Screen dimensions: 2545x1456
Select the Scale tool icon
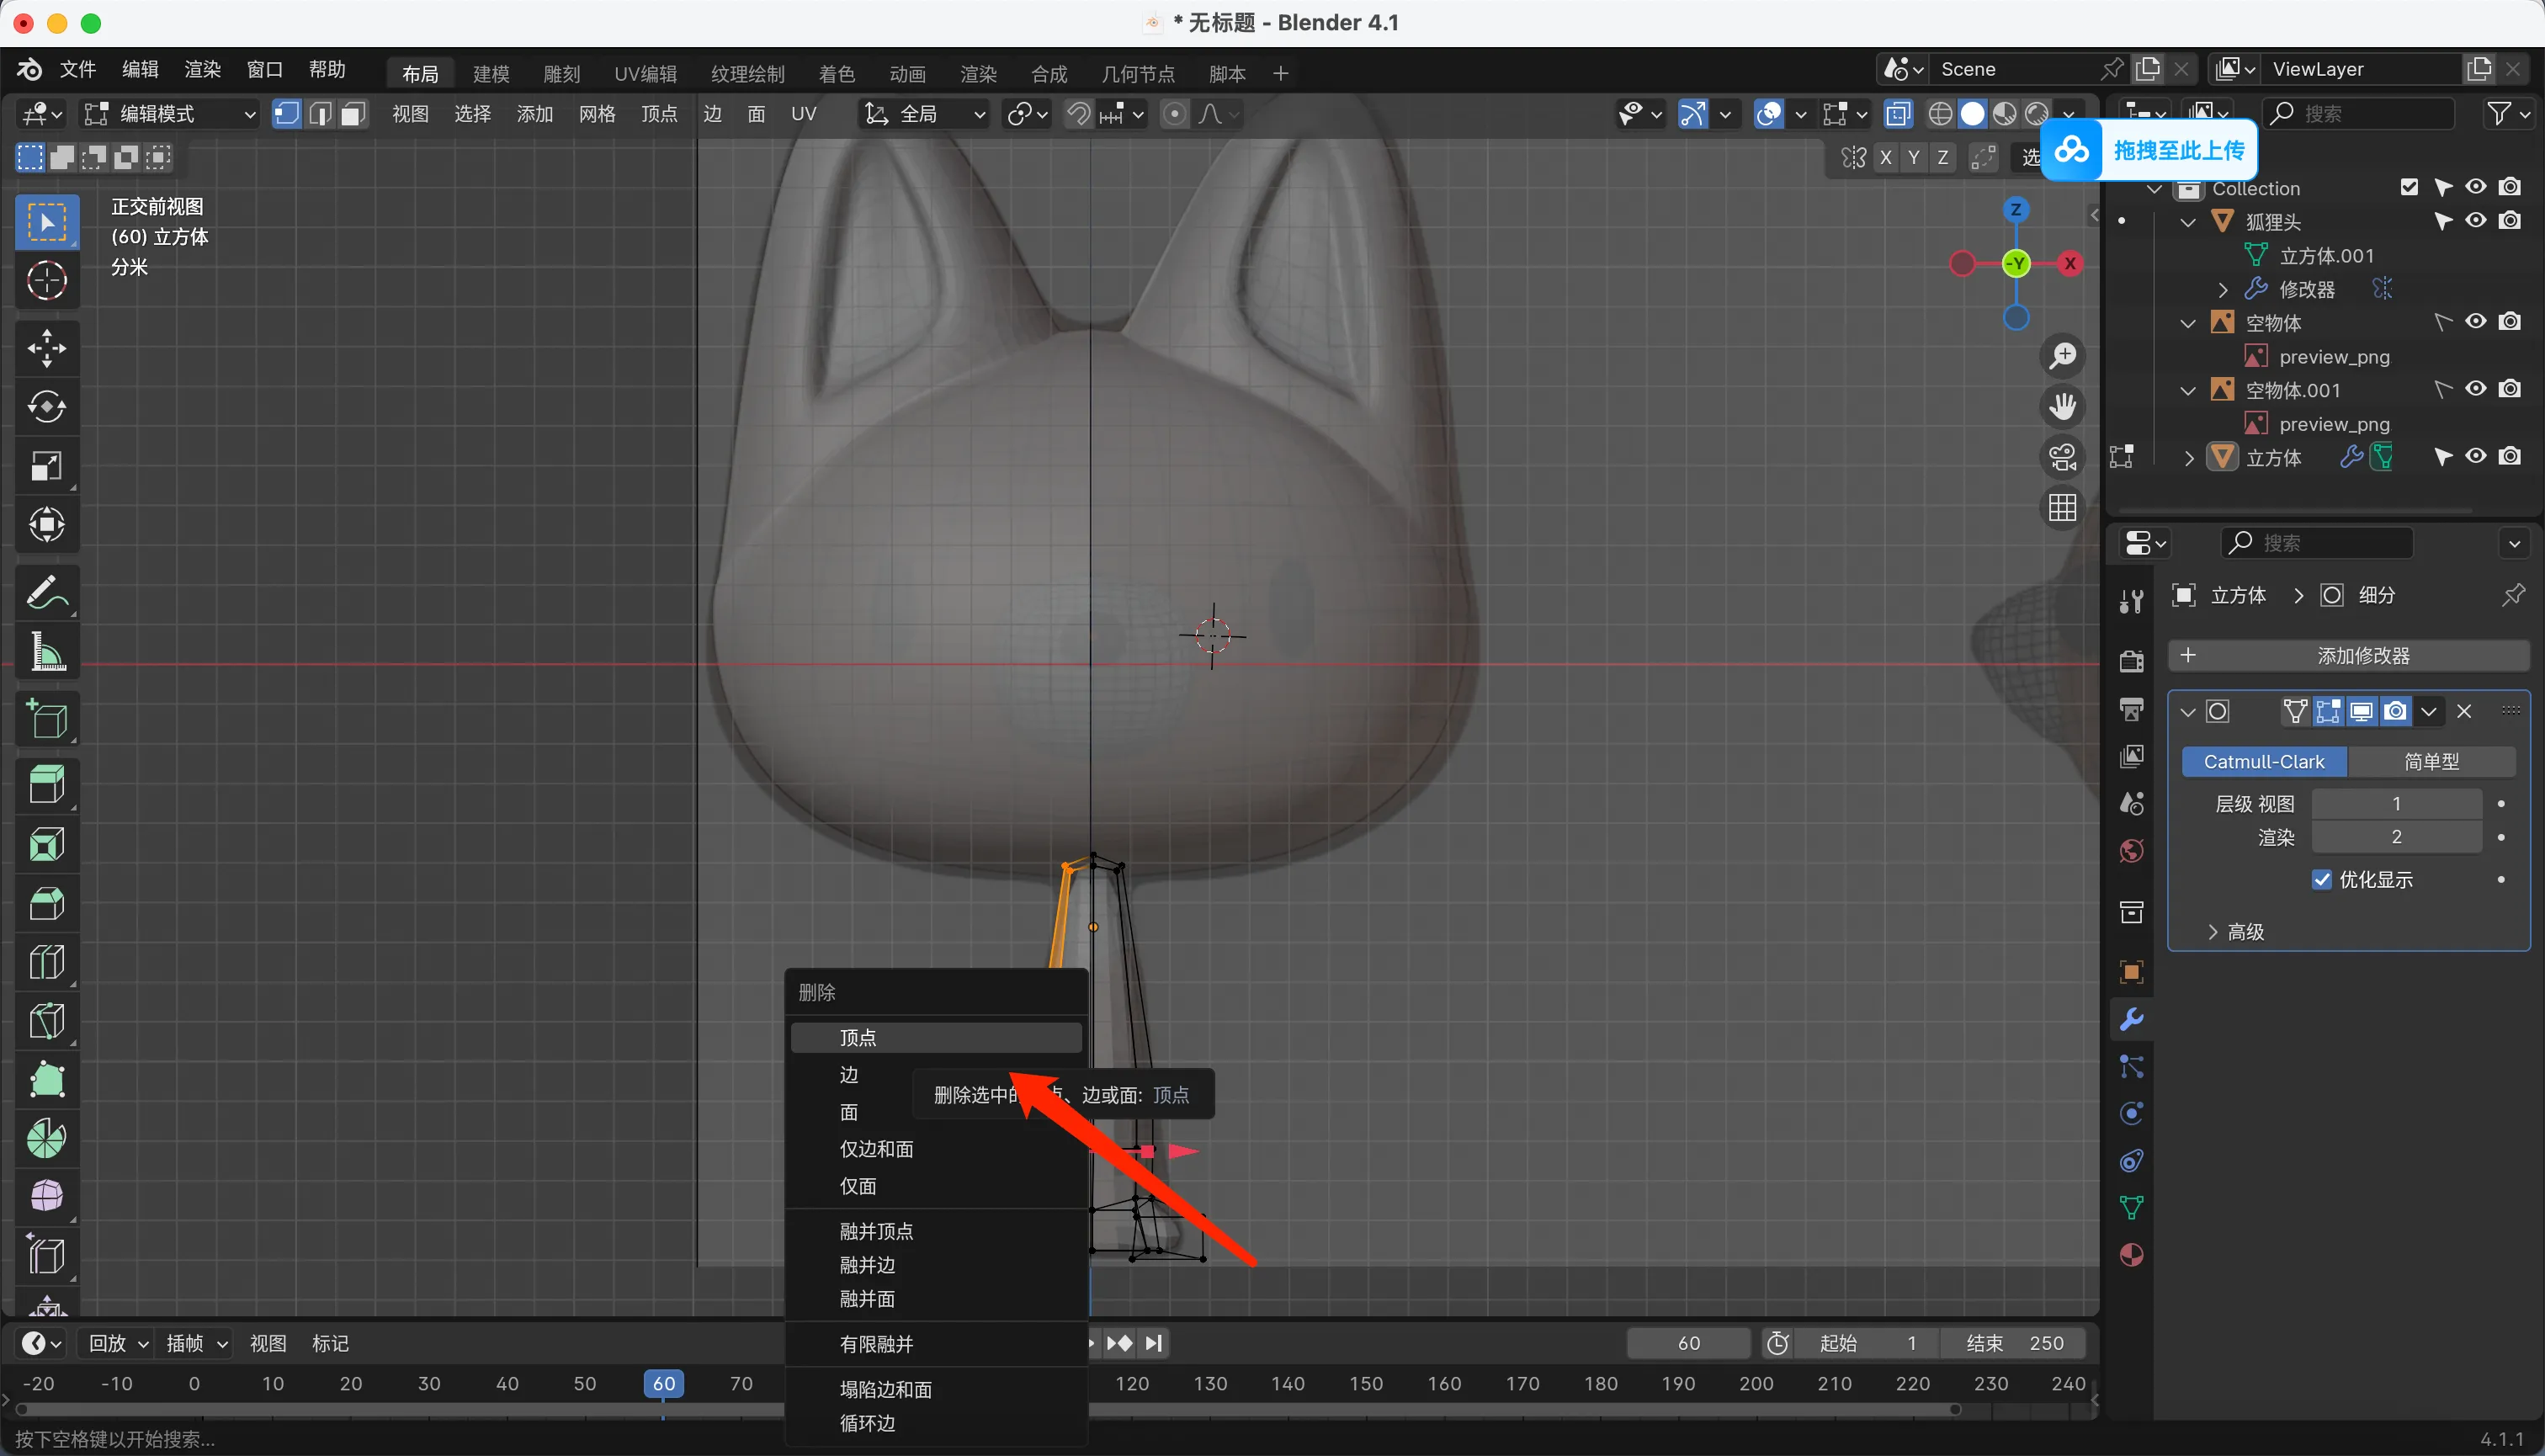coord(46,466)
